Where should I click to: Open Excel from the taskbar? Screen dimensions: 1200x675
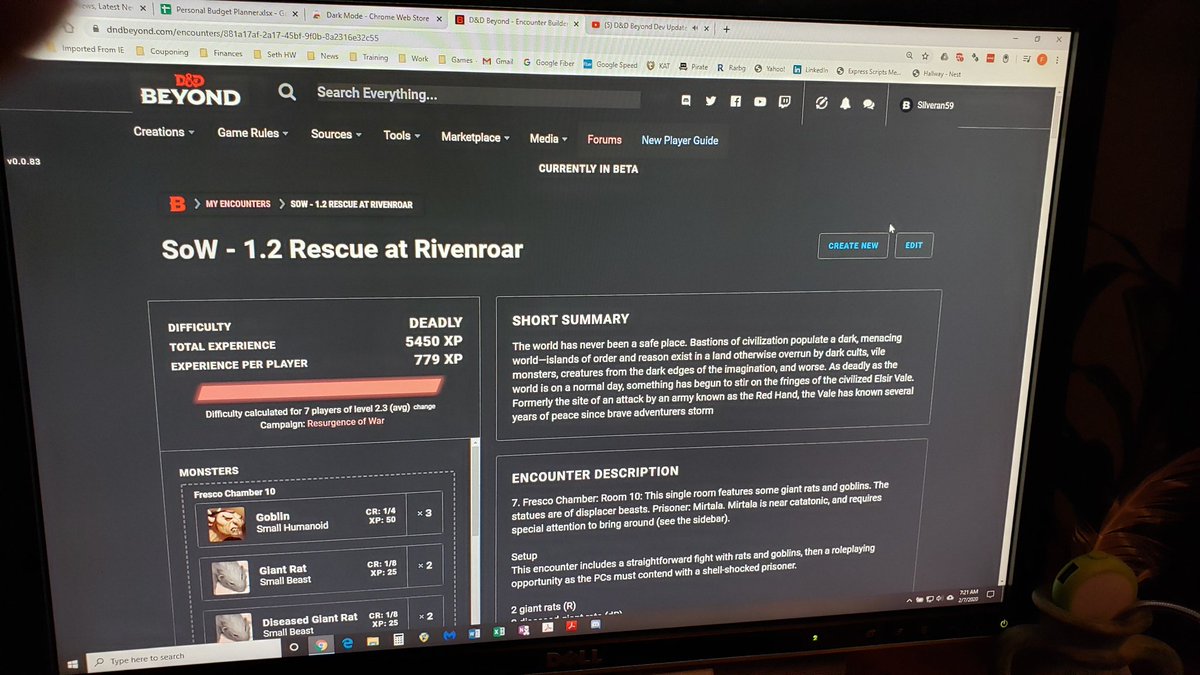(497, 631)
